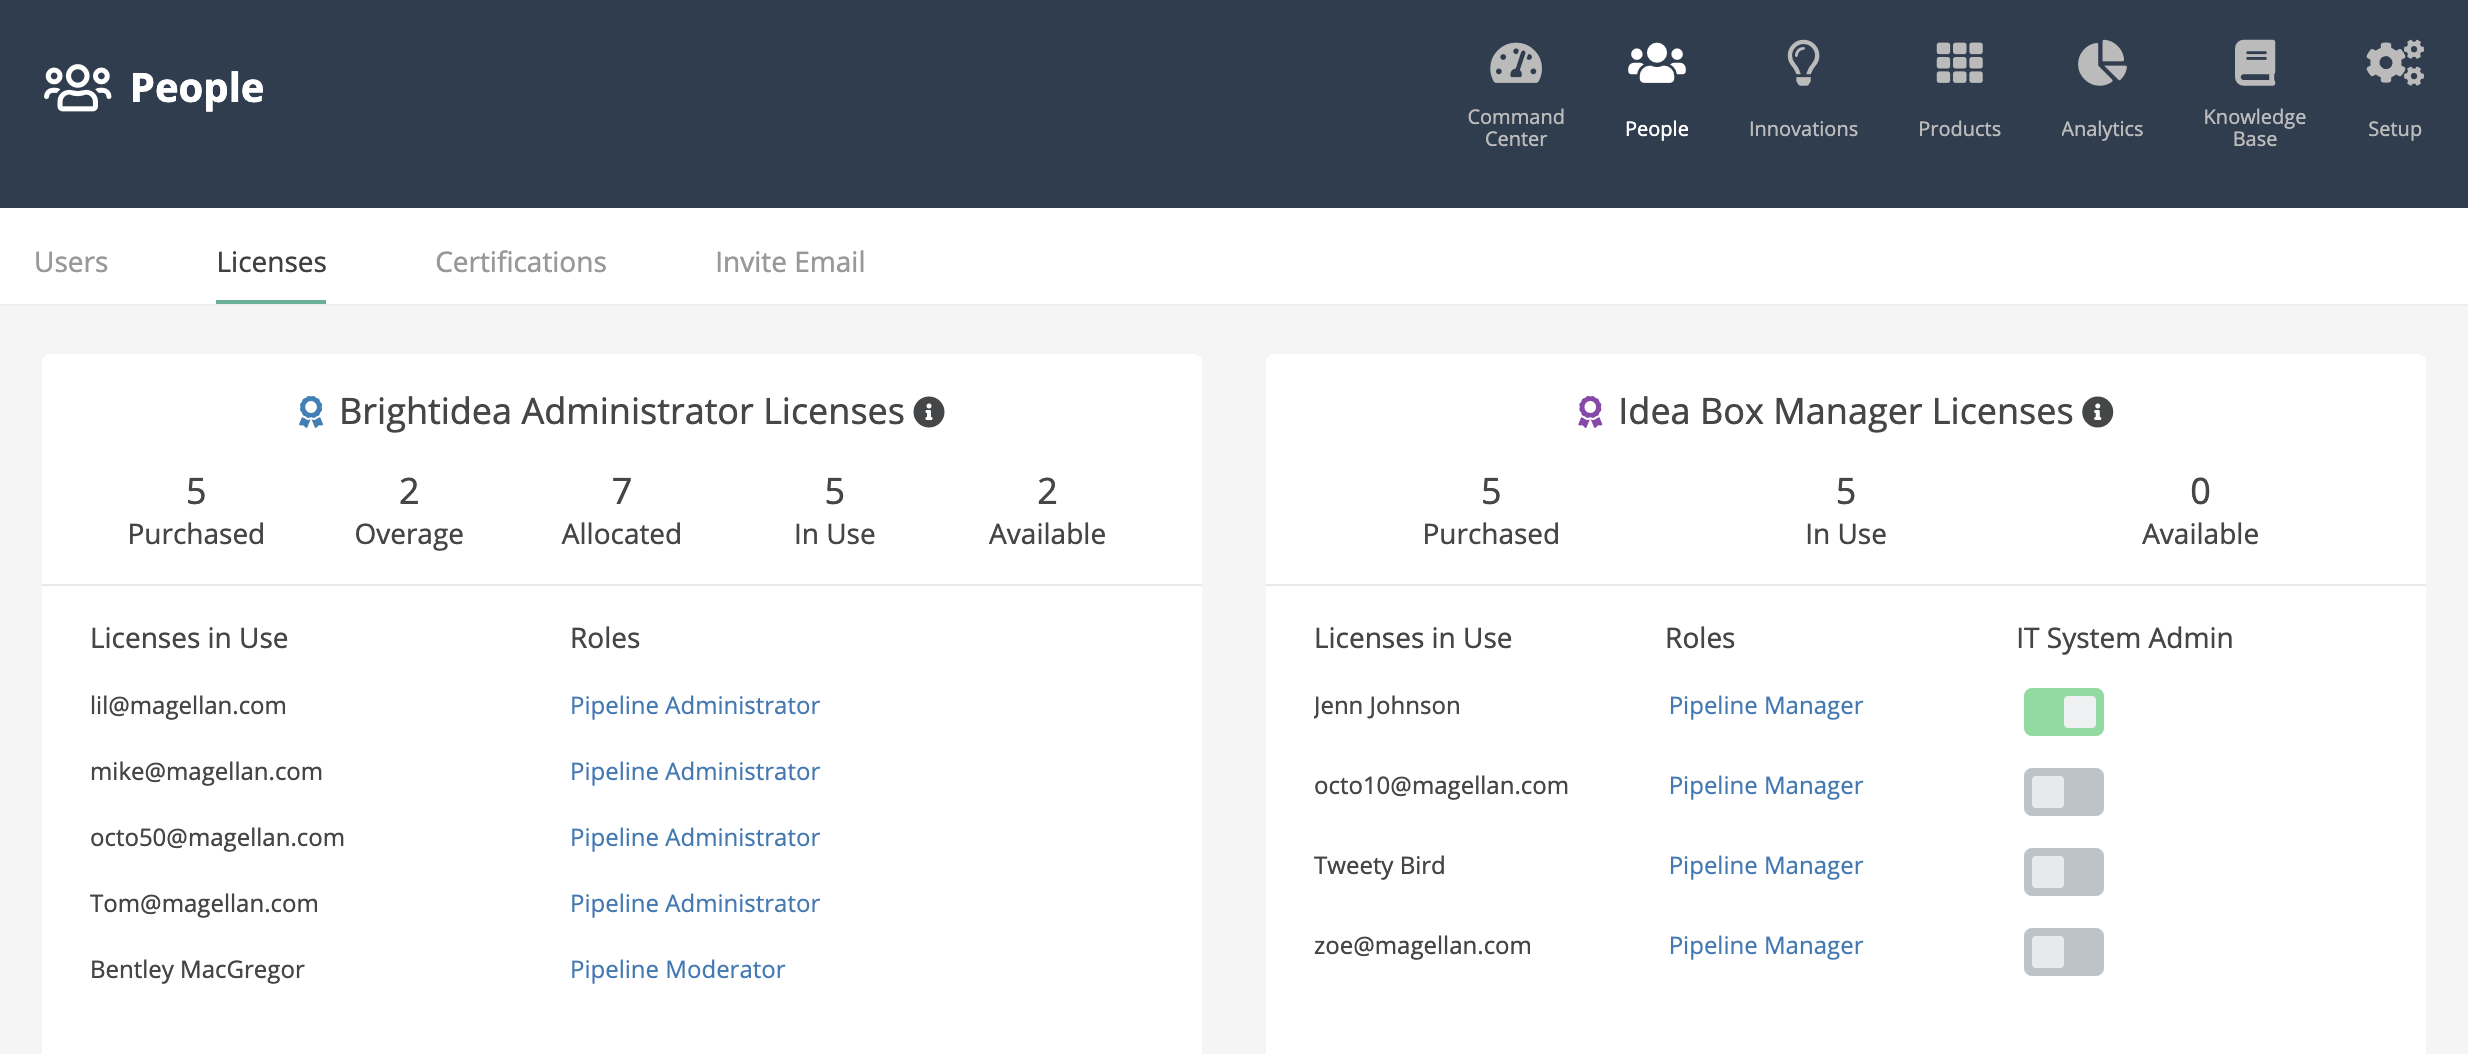Open Pipeline Administrator role for mike@magellan.com
The height and width of the screenshot is (1054, 2468).
[695, 772]
